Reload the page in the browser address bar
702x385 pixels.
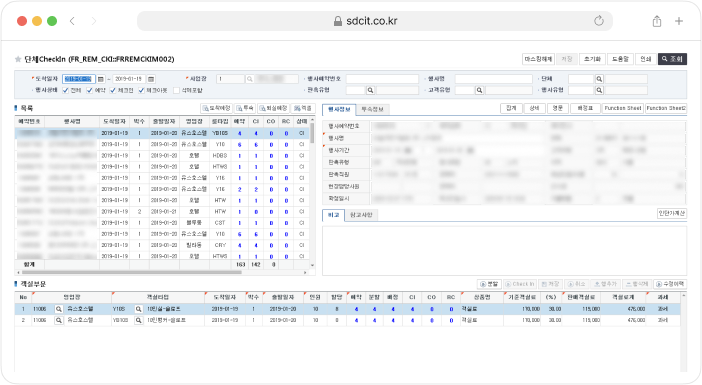(x=599, y=21)
